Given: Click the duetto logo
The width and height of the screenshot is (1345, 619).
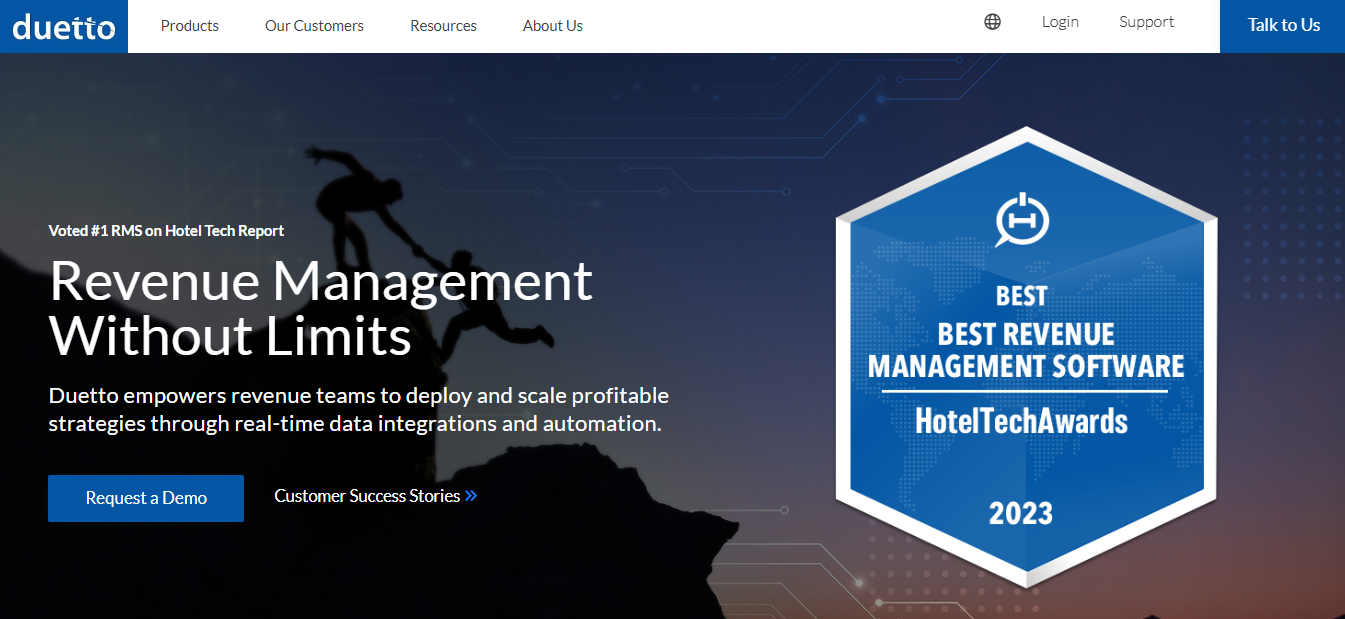Looking at the screenshot, I should coord(63,25).
